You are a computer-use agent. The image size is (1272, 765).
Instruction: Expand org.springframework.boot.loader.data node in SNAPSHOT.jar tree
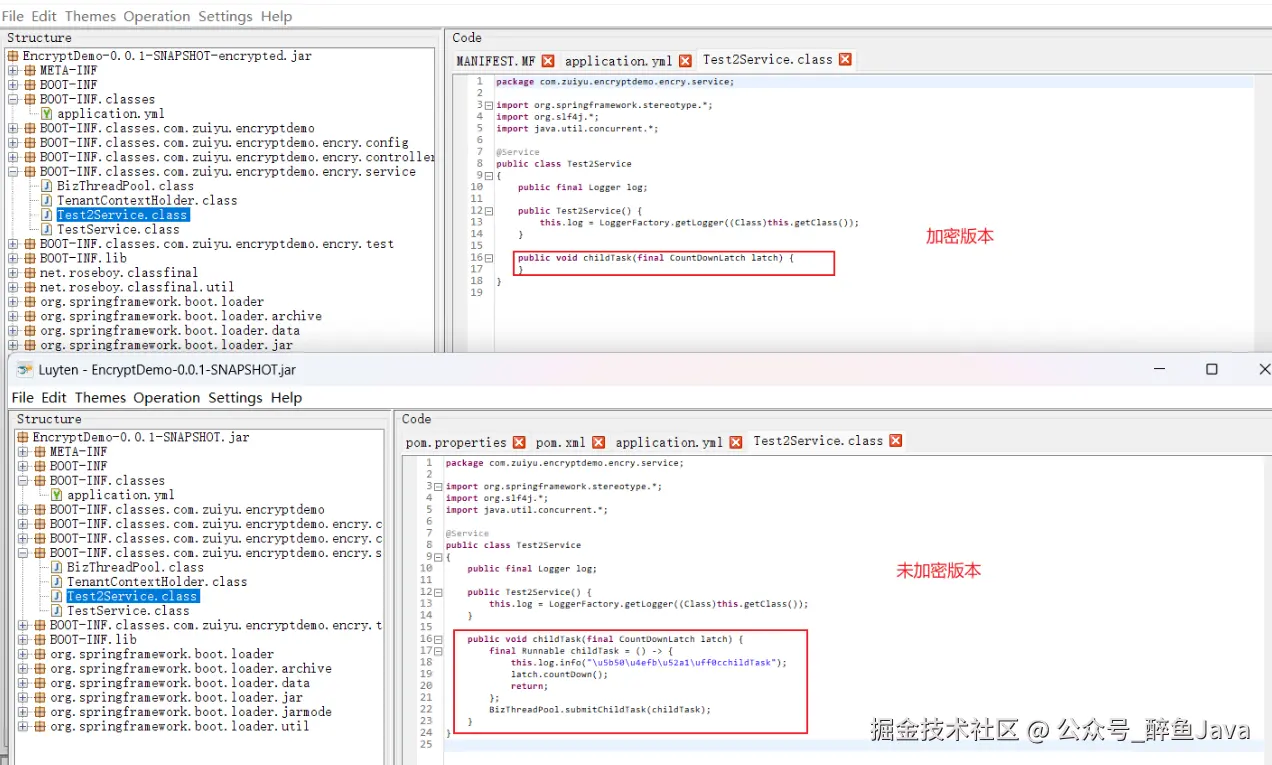tap(23, 683)
